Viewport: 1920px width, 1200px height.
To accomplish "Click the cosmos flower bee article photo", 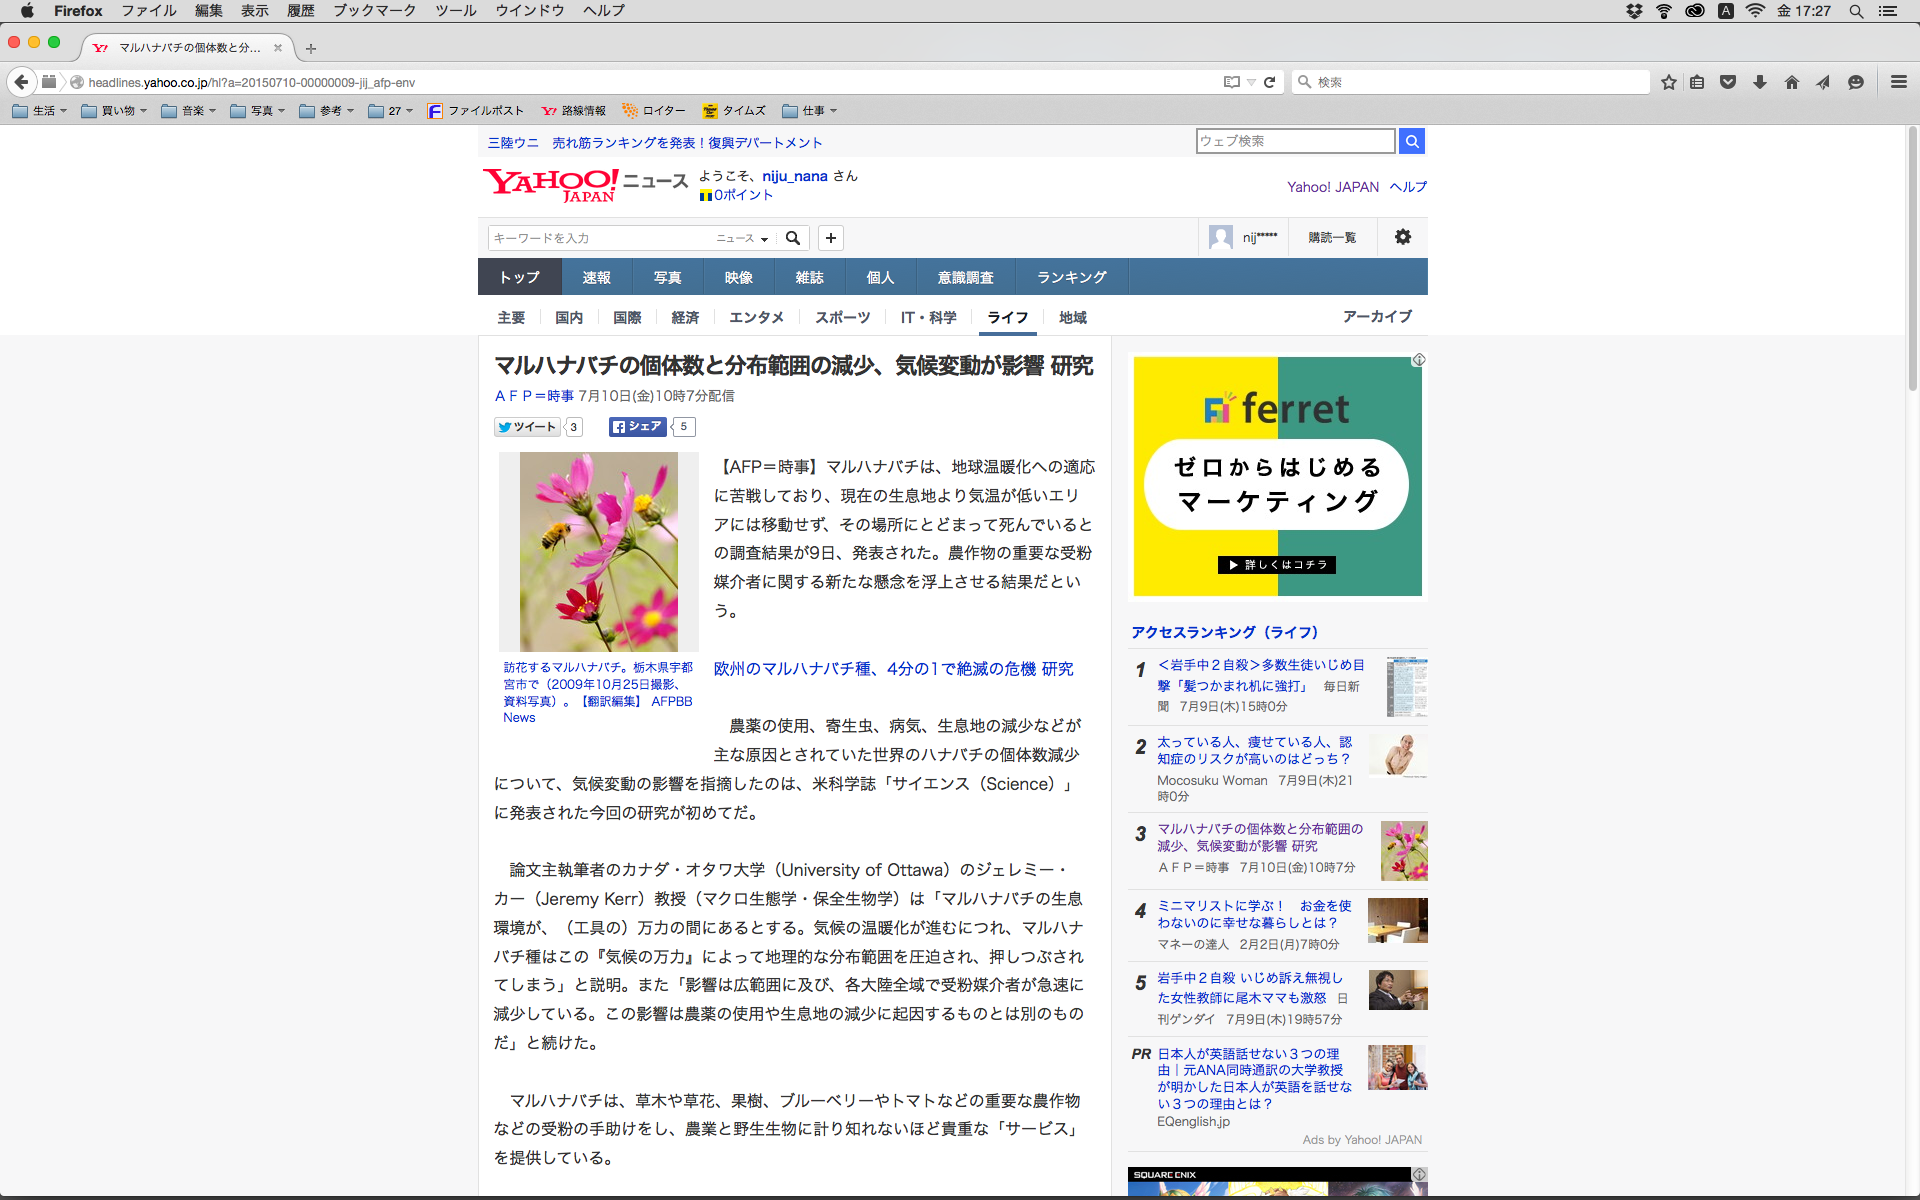I will [x=598, y=551].
